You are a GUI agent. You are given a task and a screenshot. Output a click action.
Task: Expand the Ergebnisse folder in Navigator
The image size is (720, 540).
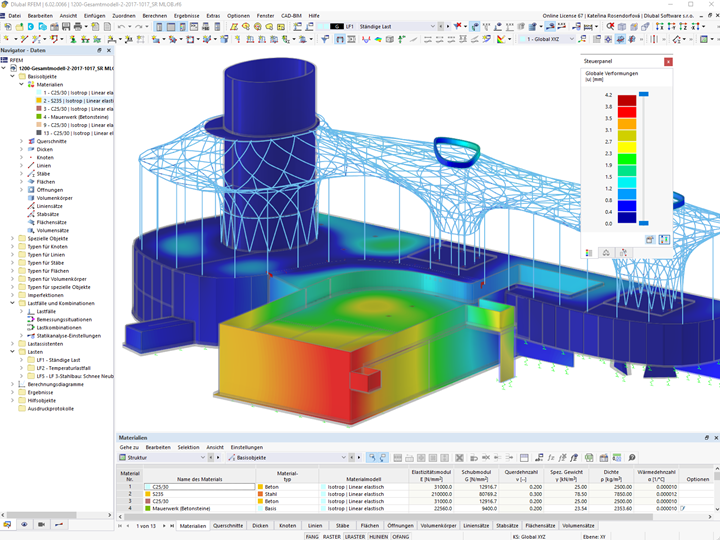12,392
